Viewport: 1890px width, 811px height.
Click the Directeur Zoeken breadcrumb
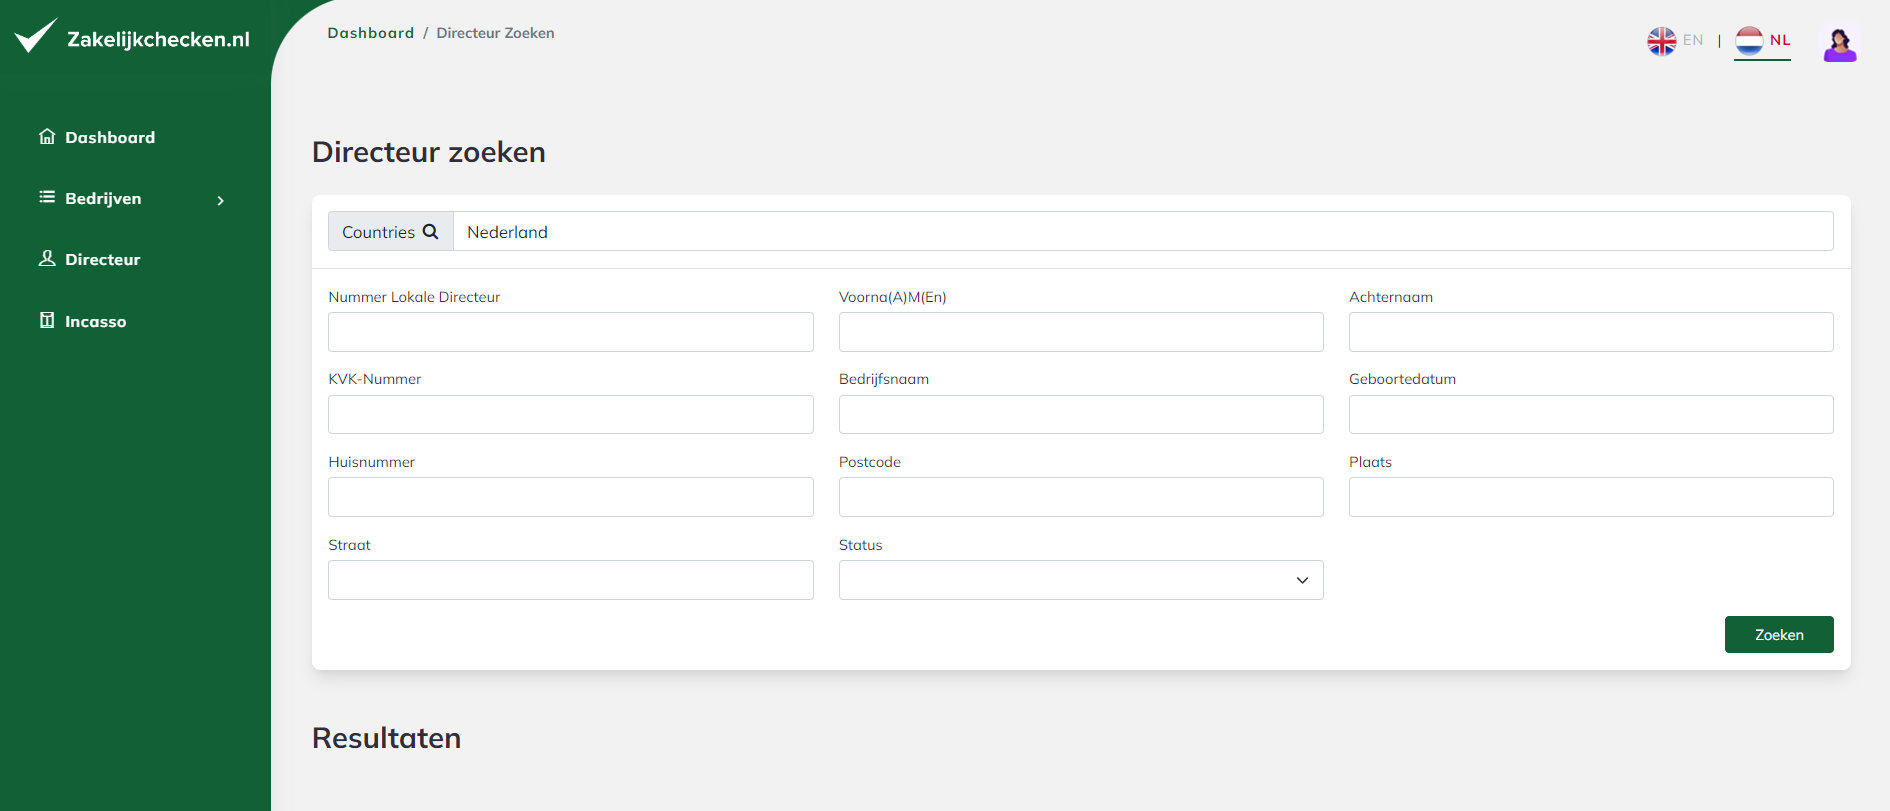495,33
